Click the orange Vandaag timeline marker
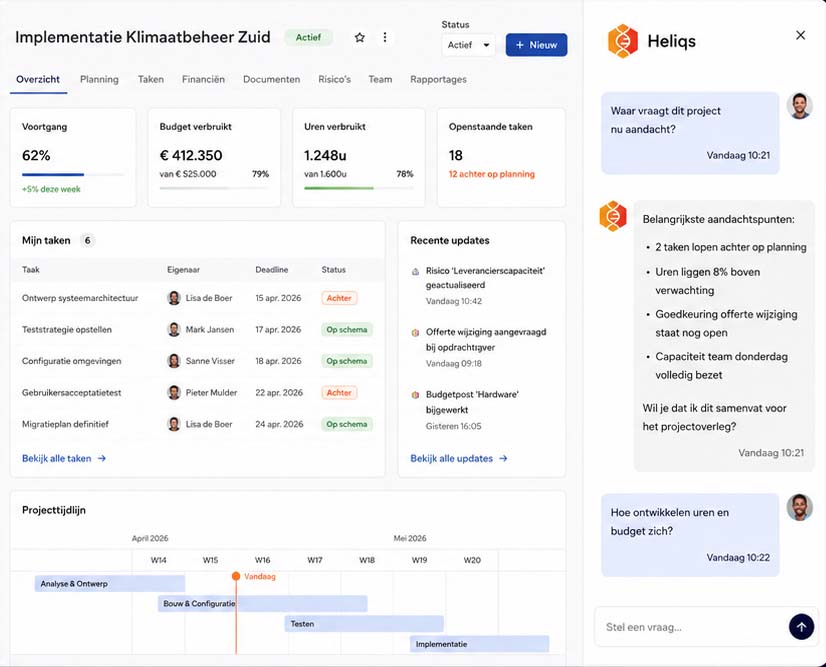This screenshot has width=826, height=667. [x=235, y=576]
